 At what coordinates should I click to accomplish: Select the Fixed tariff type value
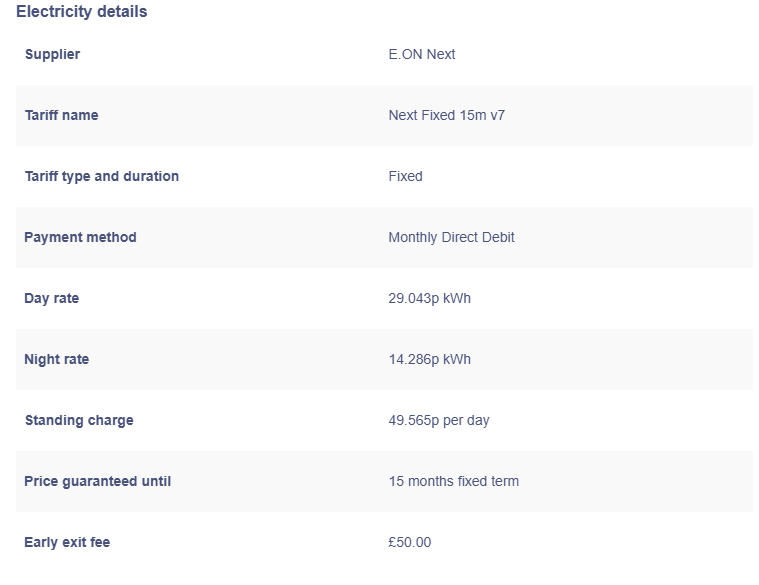(405, 176)
